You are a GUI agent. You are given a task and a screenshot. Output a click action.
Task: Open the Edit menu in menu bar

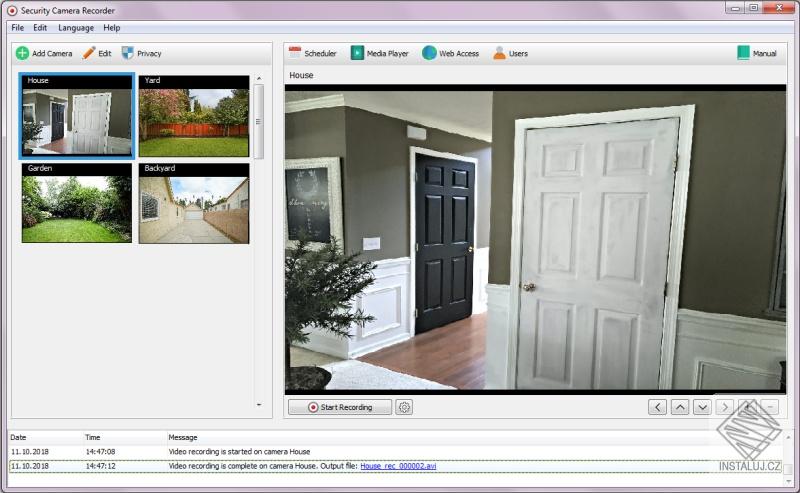pos(40,28)
